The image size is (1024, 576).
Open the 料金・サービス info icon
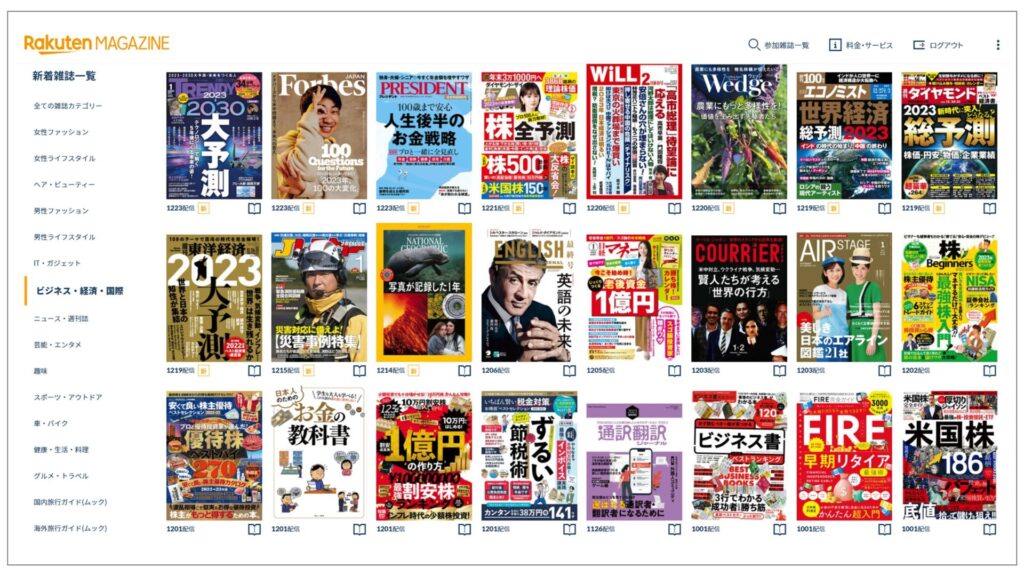[x=834, y=44]
